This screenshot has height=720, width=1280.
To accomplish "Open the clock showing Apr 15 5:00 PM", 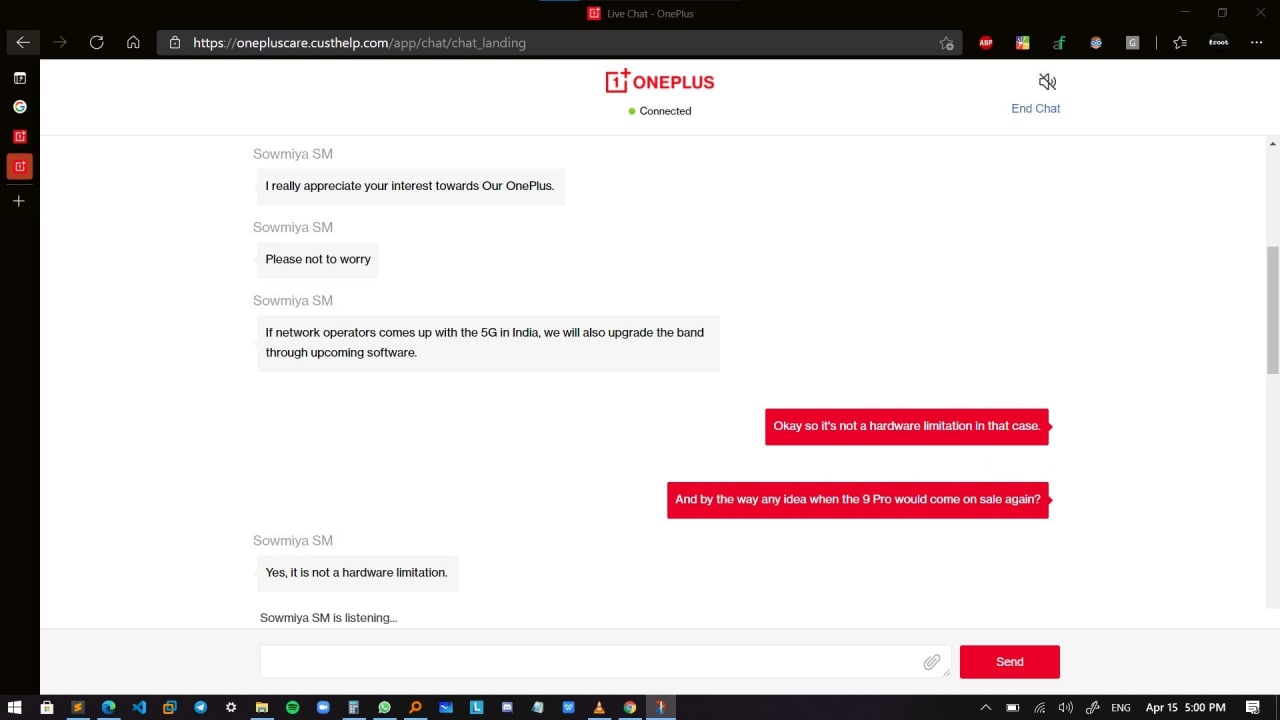I will point(1185,707).
